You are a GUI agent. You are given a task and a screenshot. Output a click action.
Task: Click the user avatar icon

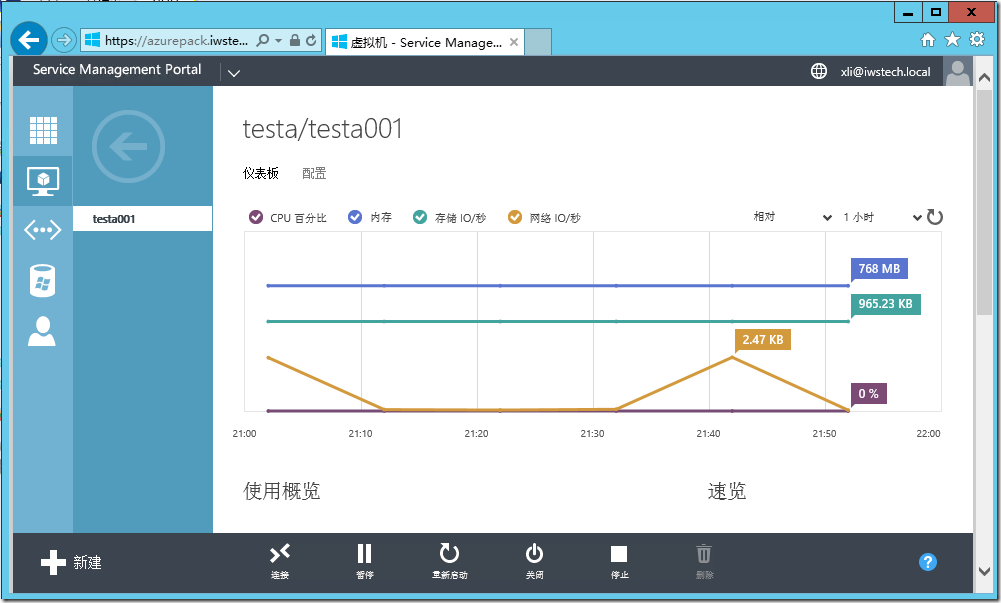958,71
